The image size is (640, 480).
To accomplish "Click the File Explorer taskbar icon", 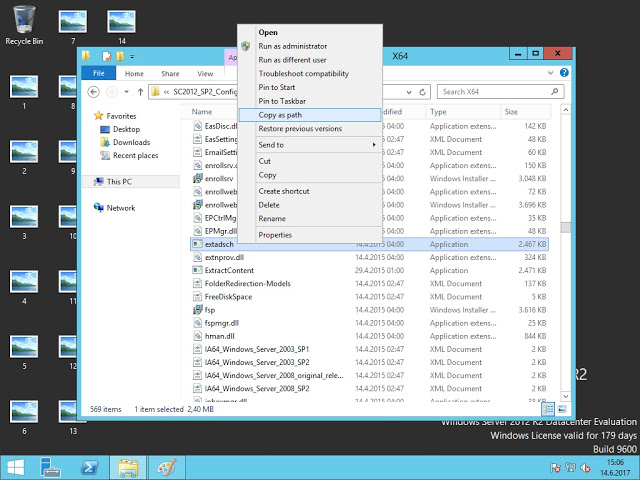I will [127, 466].
